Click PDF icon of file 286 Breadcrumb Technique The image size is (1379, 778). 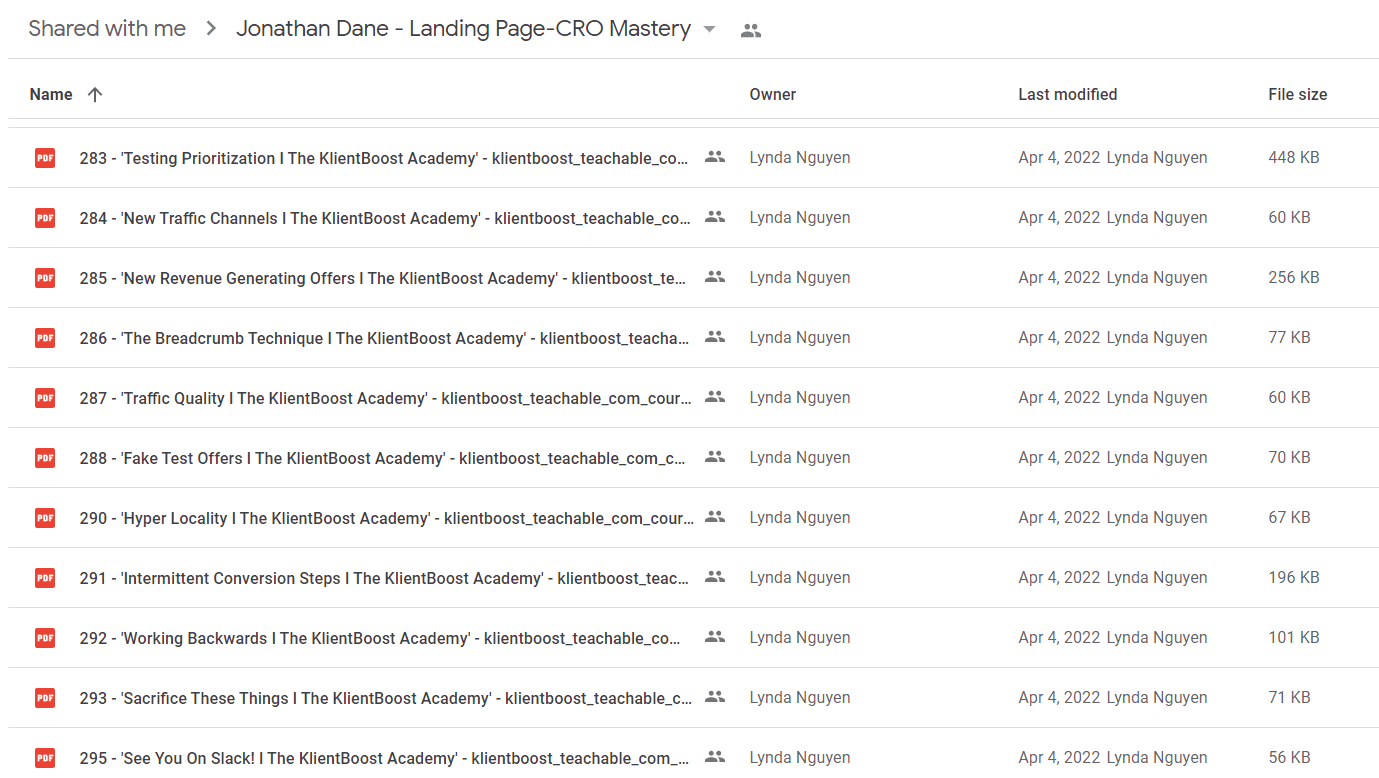(45, 338)
